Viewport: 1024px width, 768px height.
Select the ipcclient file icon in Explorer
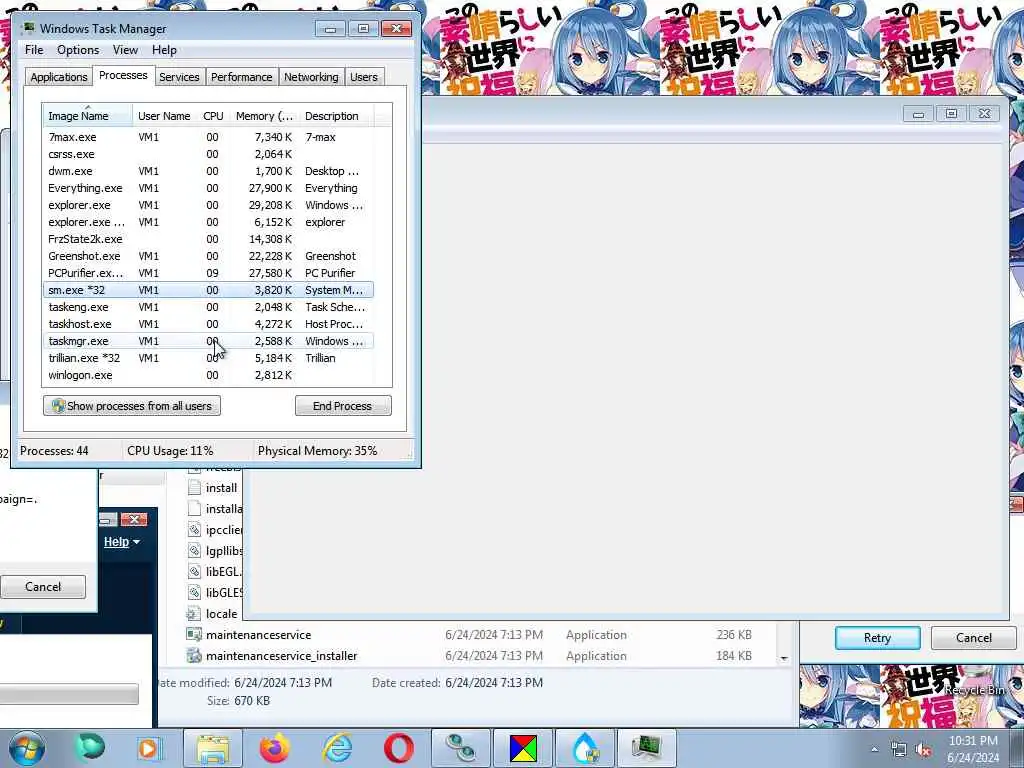[x=194, y=530]
